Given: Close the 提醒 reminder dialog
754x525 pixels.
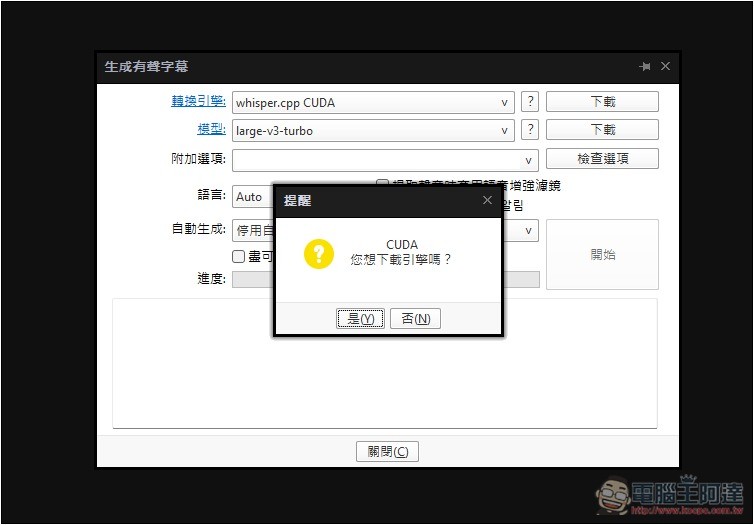Looking at the screenshot, I should [487, 200].
